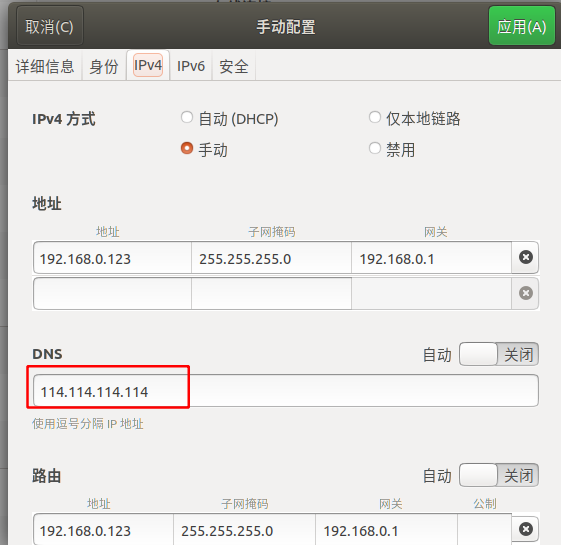Viewport: 561px width, 545px height.
Task: Click the hint text 使用逗号分隔 IP 地址
Action: click(x=88, y=424)
